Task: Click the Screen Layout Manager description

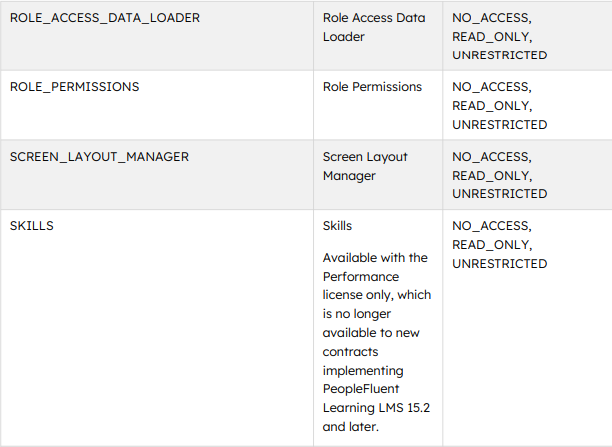Action: (x=365, y=166)
